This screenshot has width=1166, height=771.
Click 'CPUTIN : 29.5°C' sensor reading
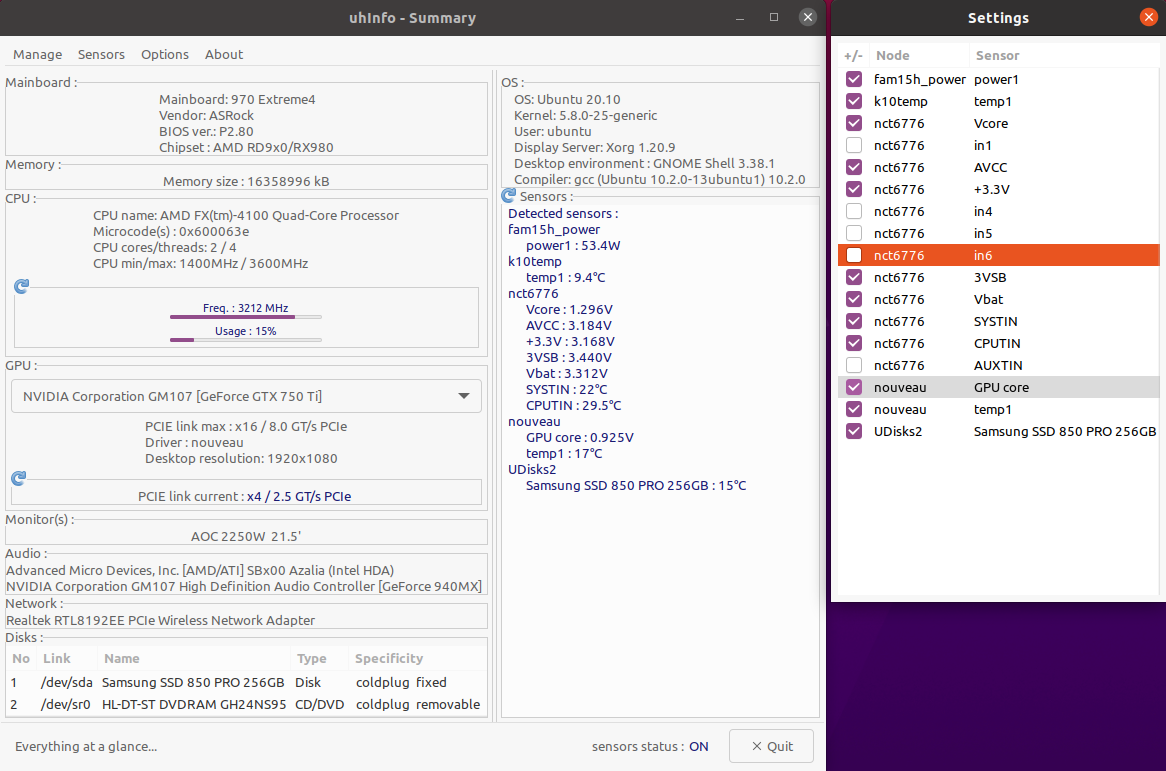point(573,405)
